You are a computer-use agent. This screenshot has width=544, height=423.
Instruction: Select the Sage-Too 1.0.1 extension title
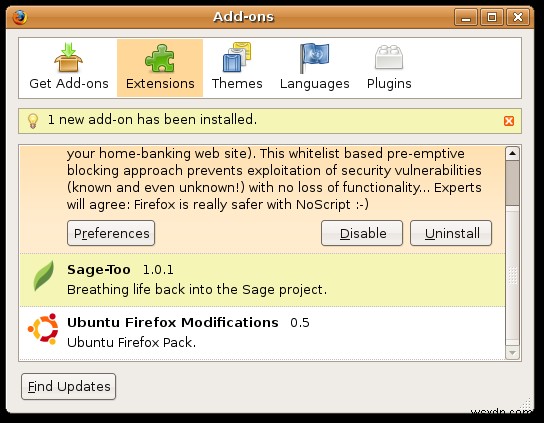click(120, 270)
